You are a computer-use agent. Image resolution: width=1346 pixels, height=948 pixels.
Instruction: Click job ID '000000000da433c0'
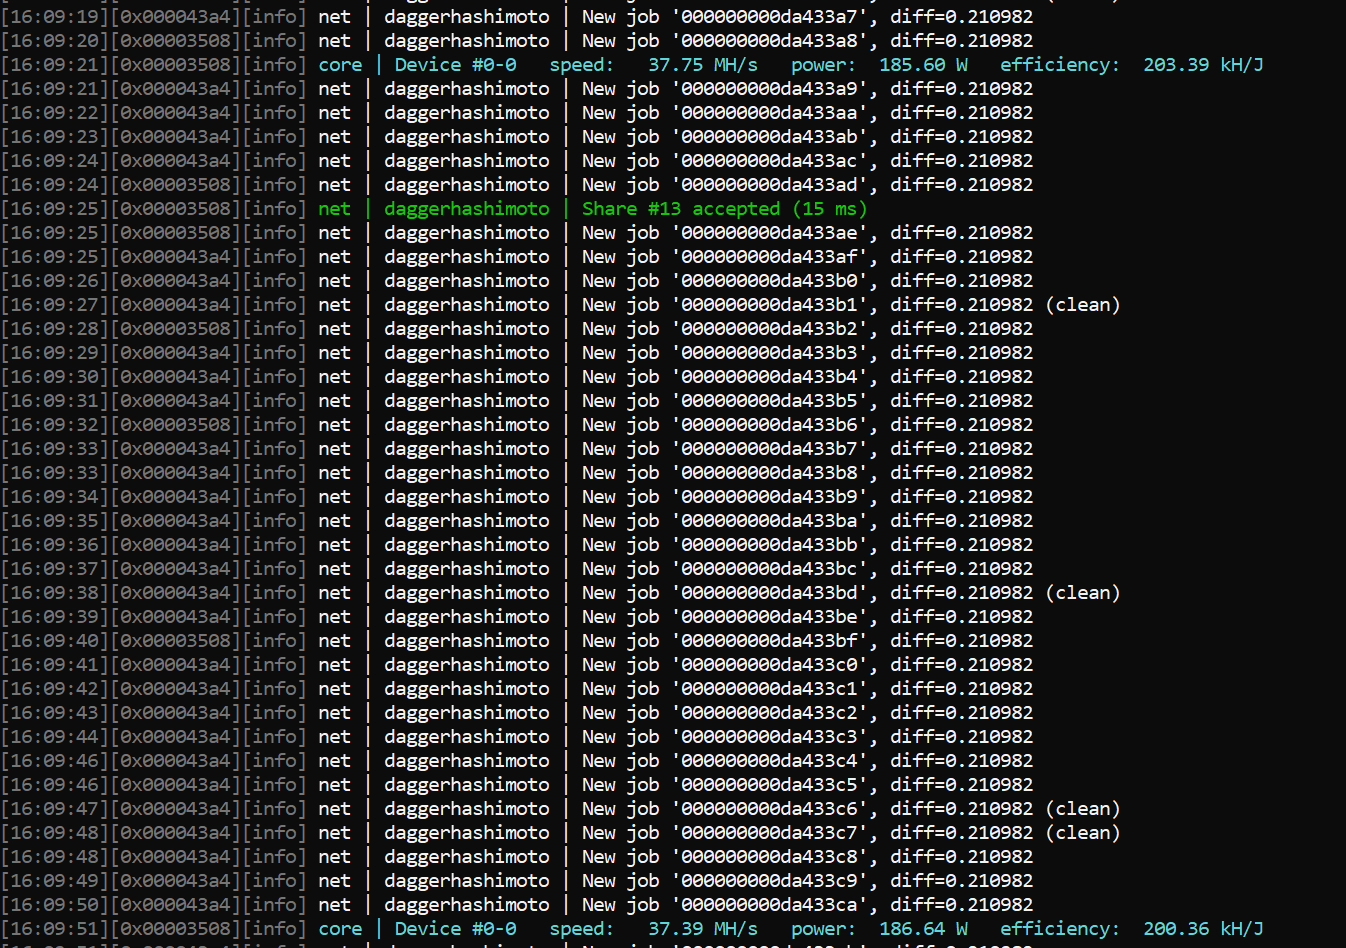click(769, 665)
